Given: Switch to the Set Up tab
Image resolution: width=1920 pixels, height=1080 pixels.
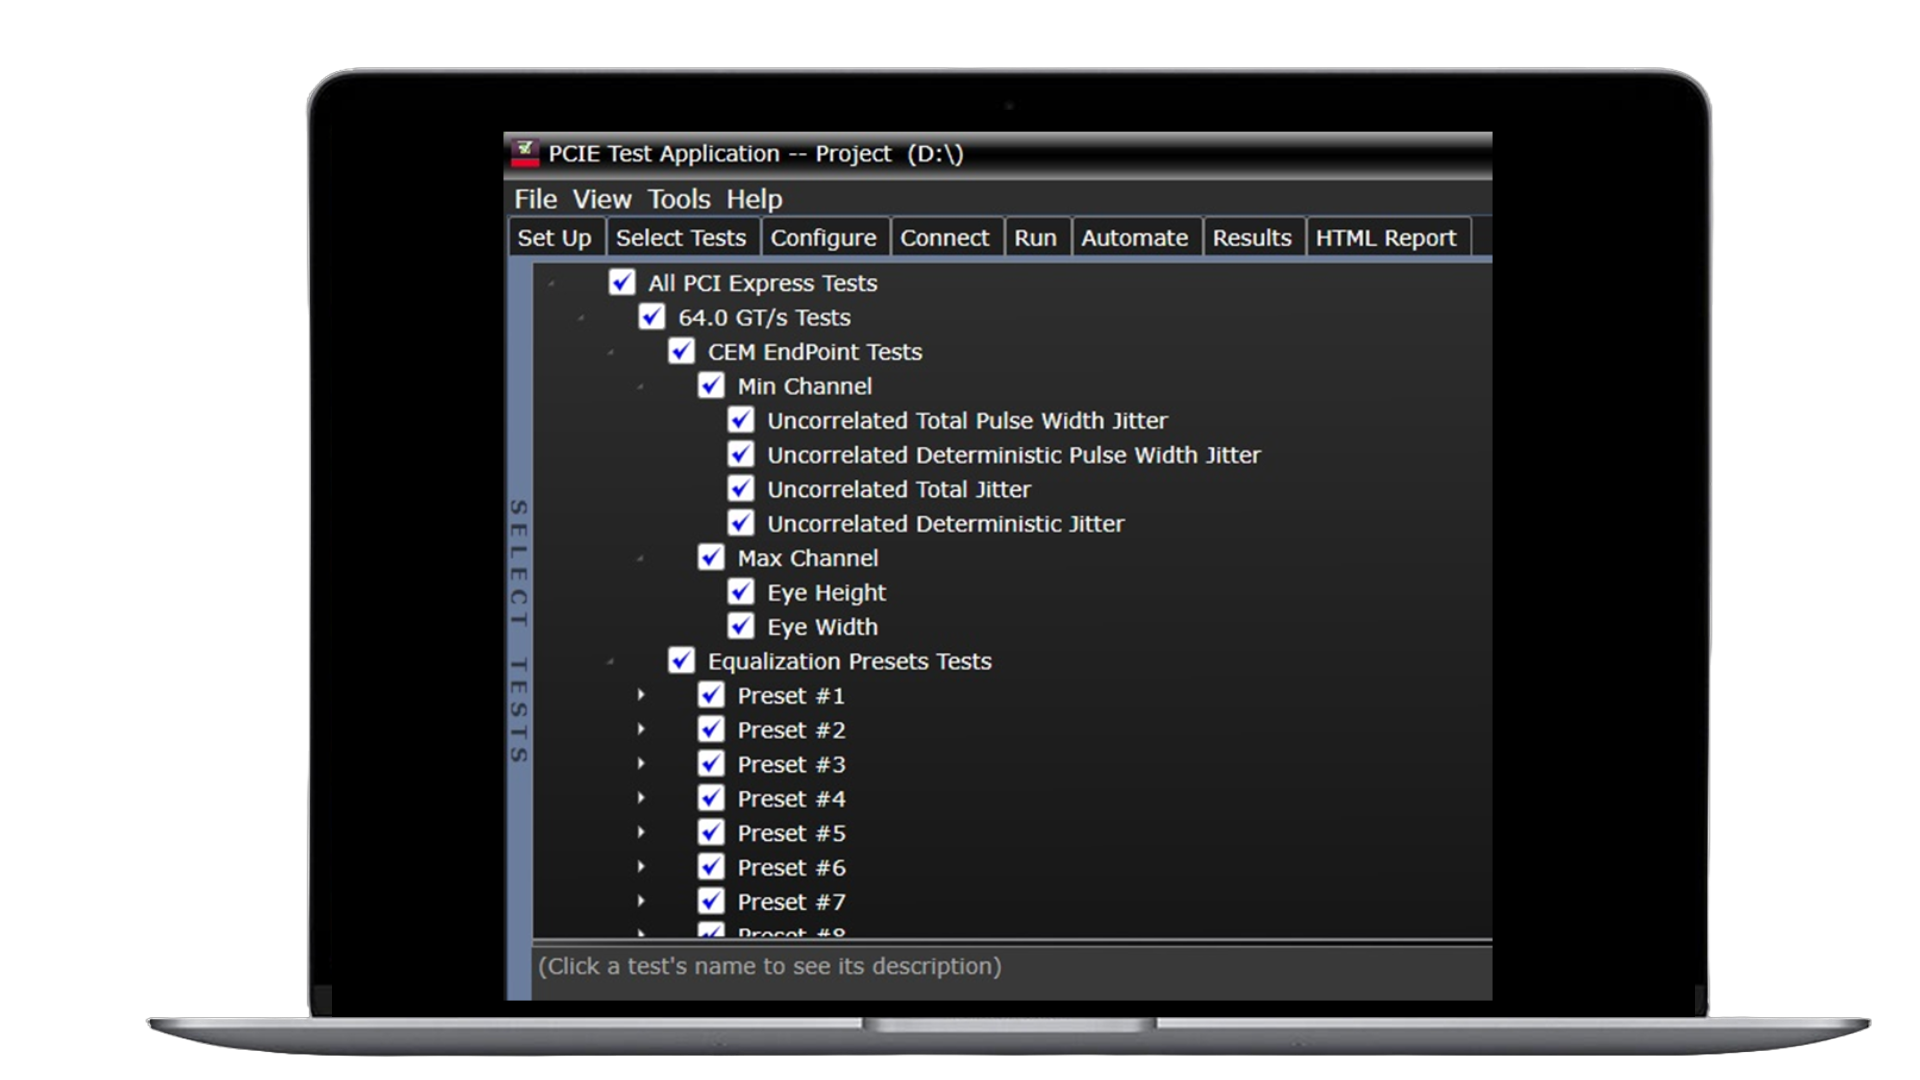Looking at the screenshot, I should click(x=555, y=238).
